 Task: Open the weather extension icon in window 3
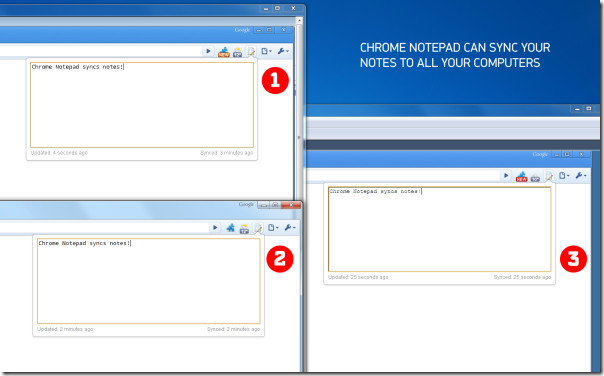535,177
